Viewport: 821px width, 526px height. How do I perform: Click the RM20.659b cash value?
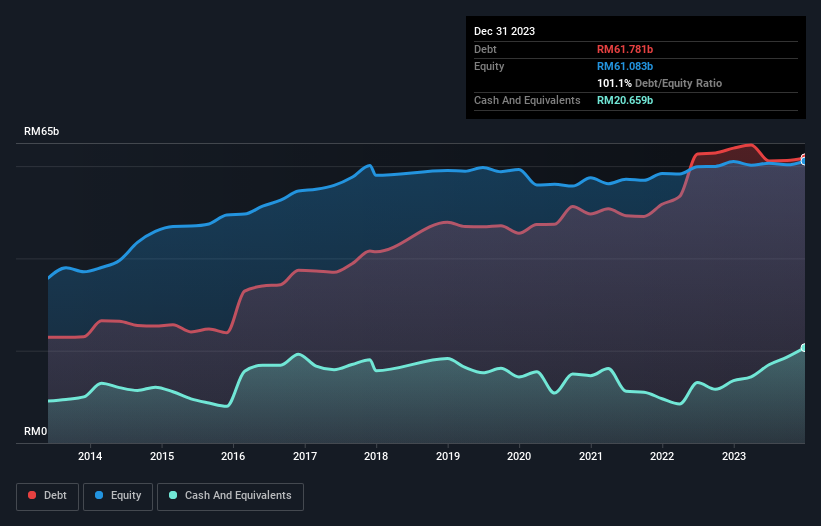(625, 100)
